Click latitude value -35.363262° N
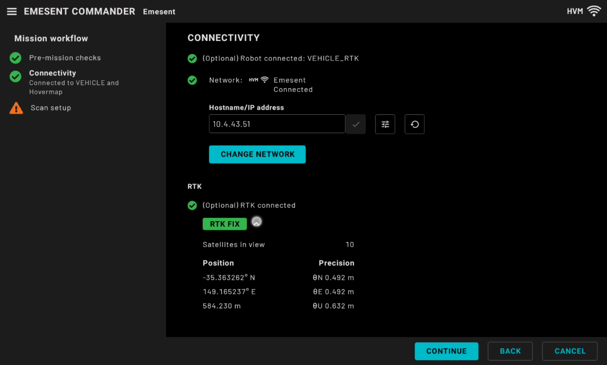 pos(229,278)
